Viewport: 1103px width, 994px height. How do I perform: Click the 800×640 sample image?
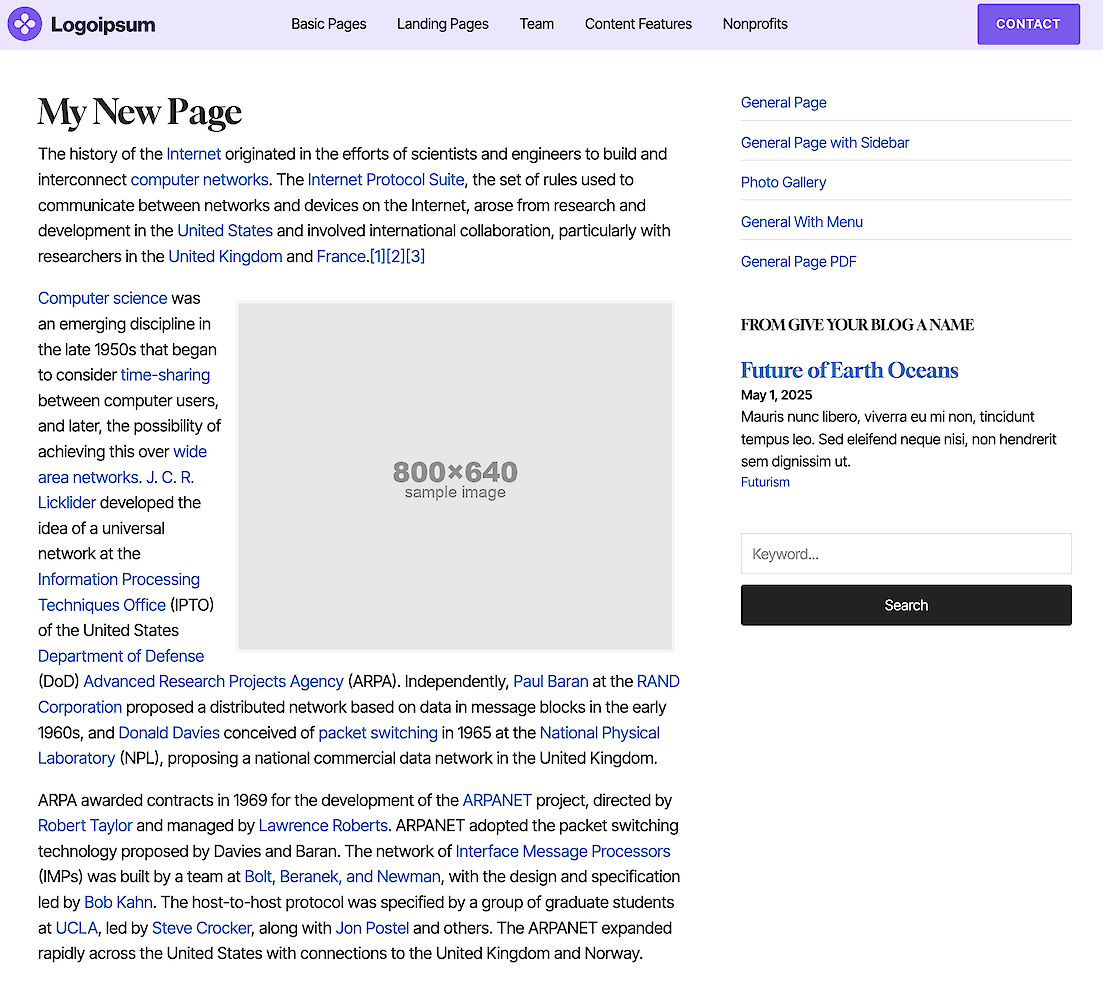[455, 477]
